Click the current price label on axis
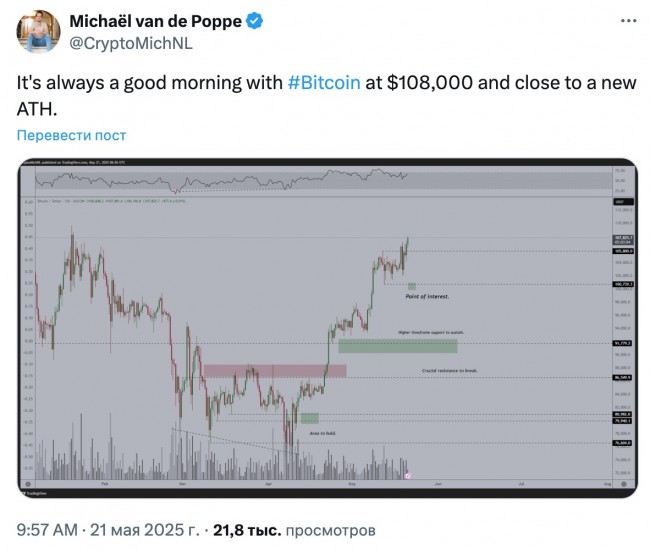The height and width of the screenshot is (551, 650). [x=623, y=240]
